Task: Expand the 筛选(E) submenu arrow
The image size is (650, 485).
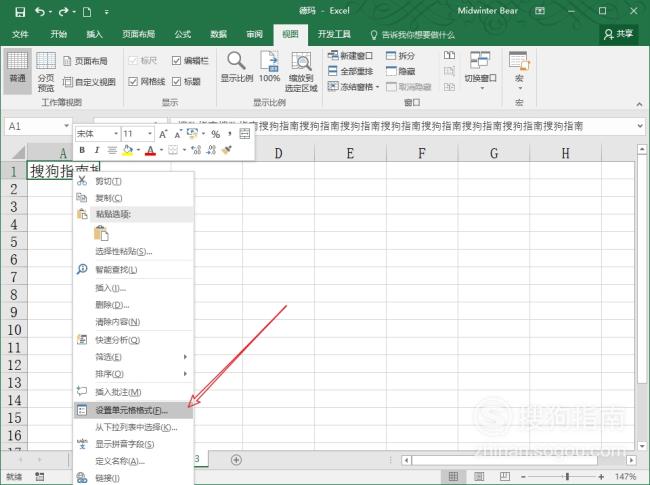Action: pos(185,357)
